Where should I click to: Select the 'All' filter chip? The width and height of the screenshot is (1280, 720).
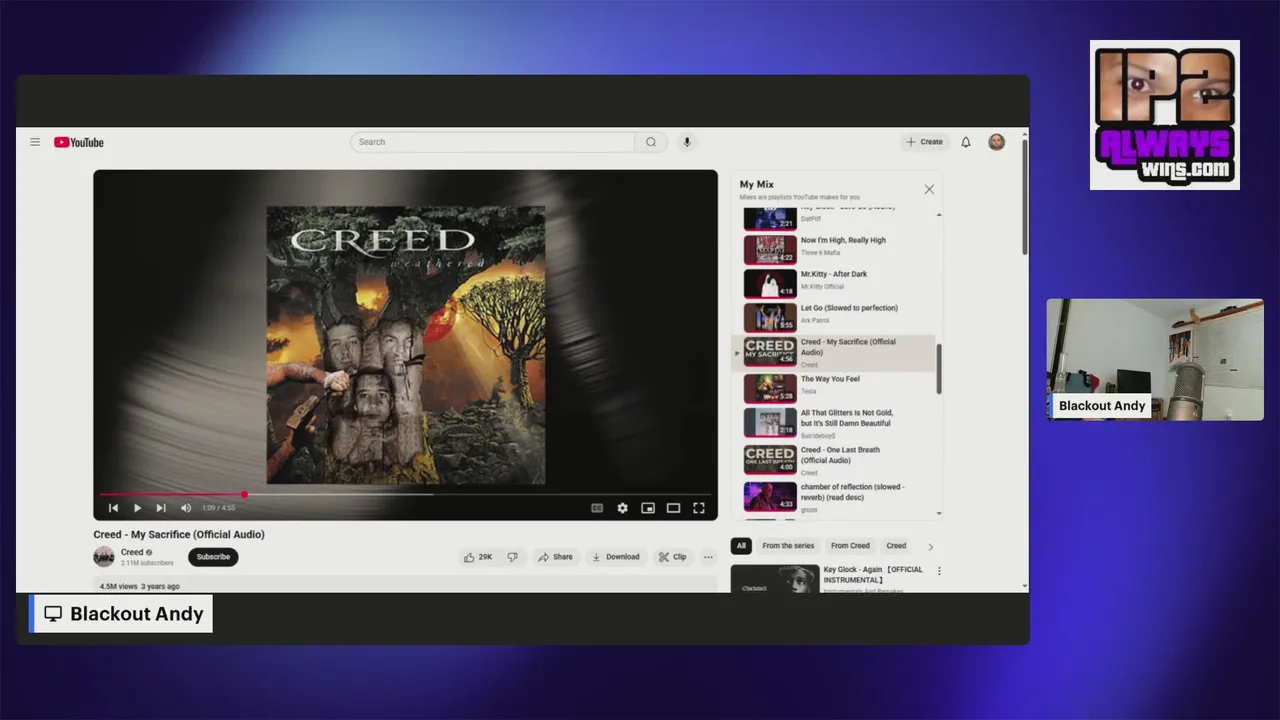coord(741,546)
